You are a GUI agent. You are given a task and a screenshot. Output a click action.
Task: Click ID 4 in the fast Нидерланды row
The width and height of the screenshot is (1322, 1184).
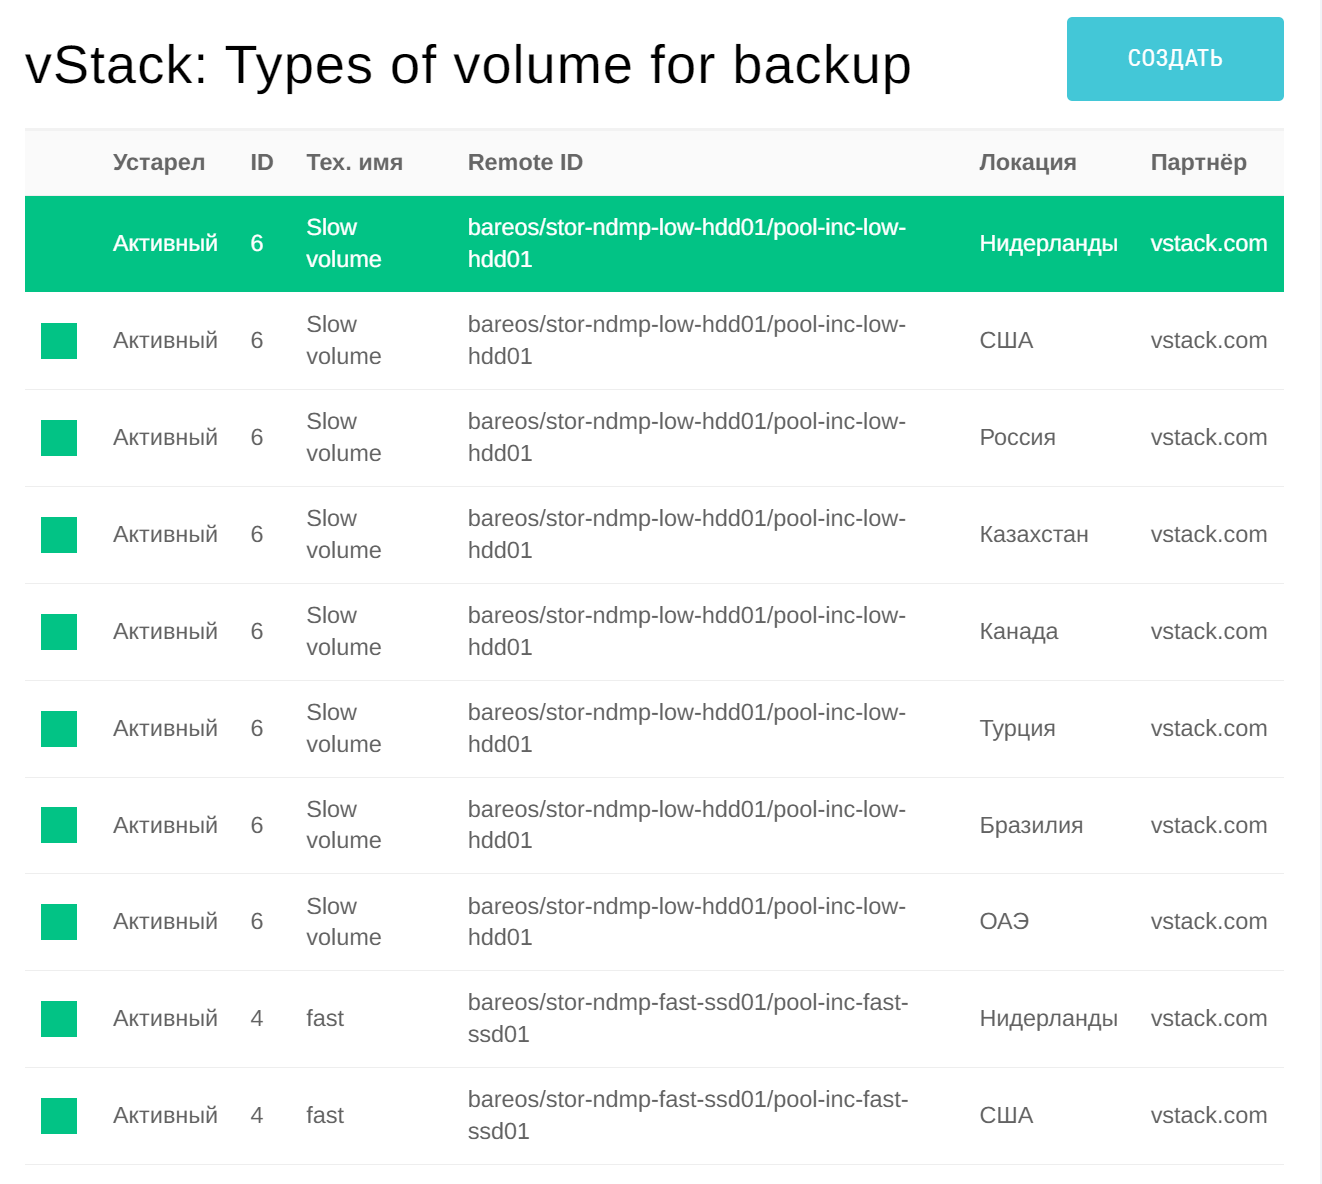coord(257,1019)
